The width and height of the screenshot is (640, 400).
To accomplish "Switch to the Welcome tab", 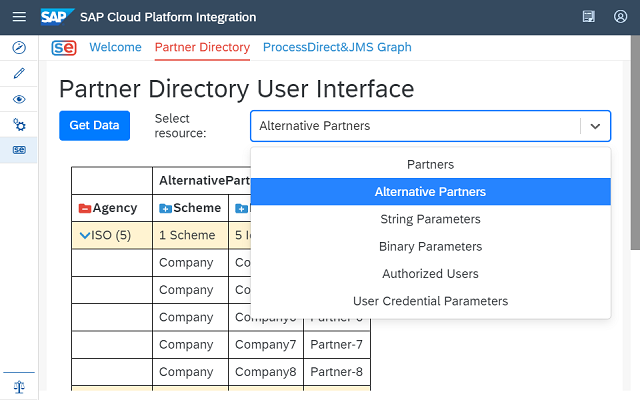I will 115,47.
